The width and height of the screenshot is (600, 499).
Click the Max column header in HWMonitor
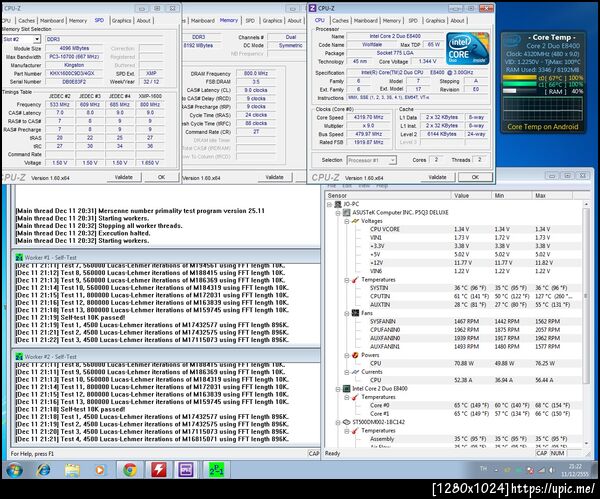pos(552,196)
